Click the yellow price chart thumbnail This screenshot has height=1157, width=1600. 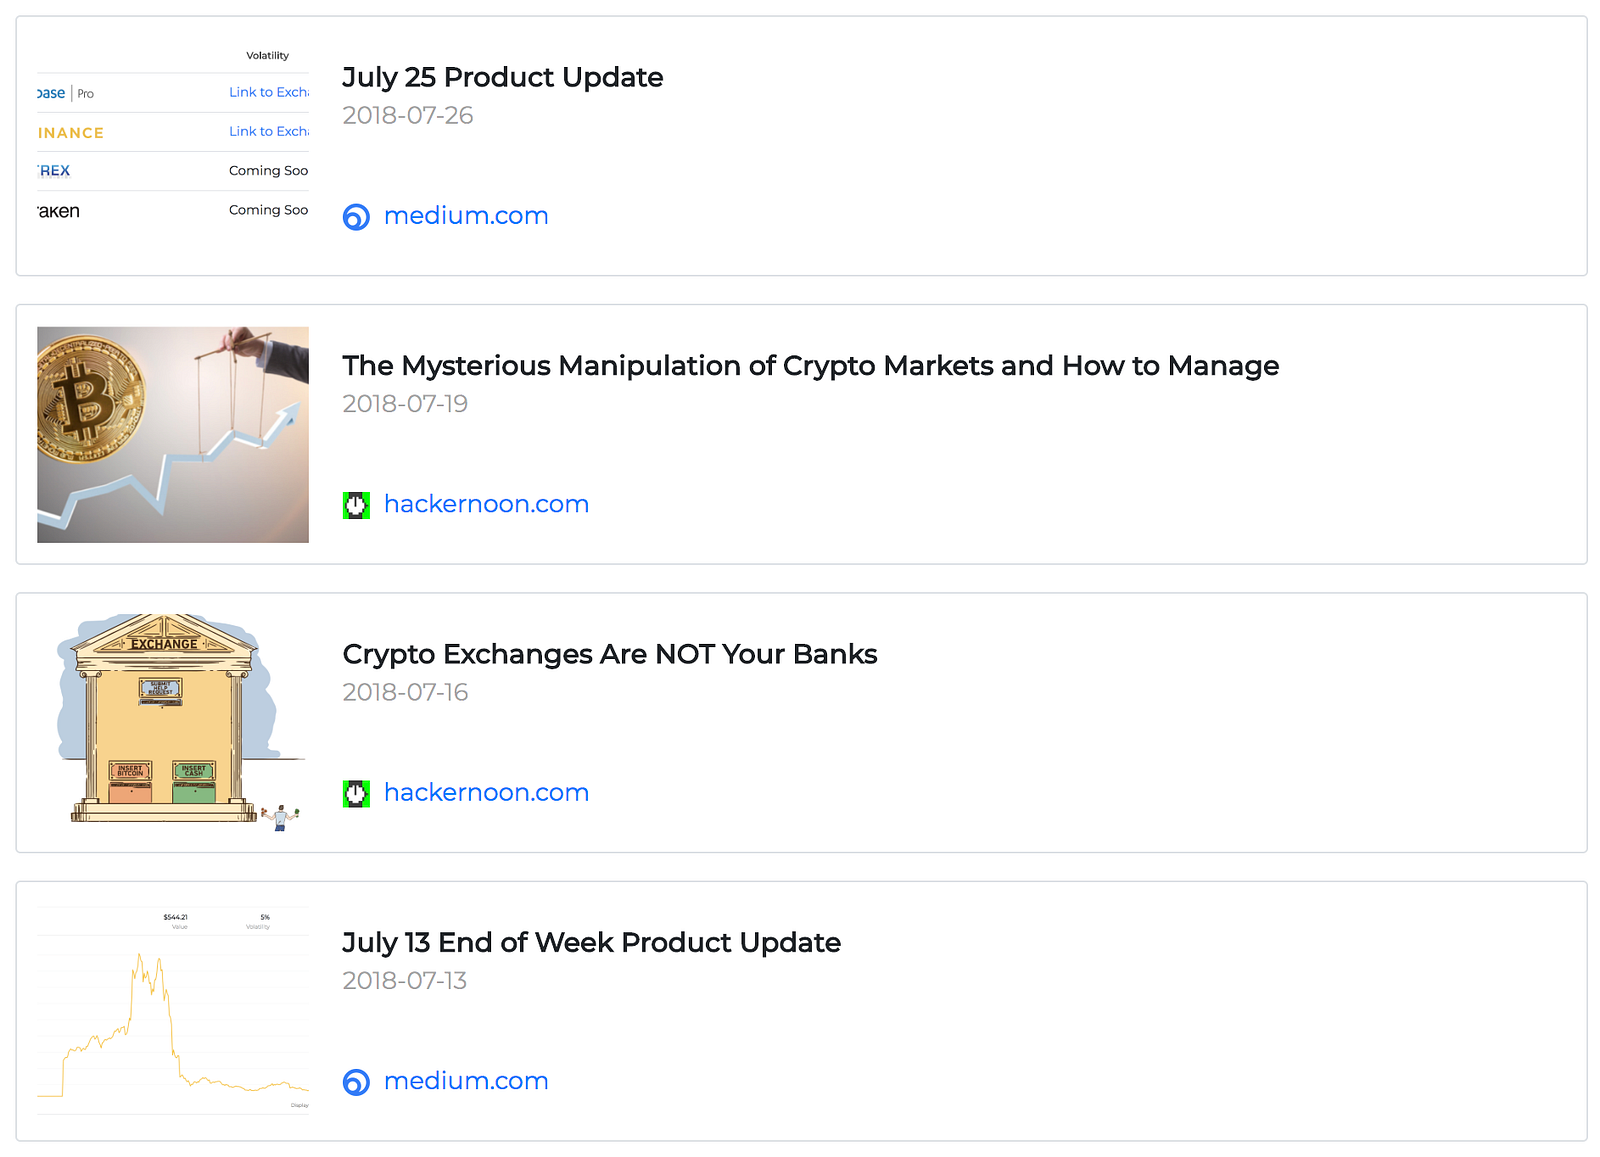pos(173,1011)
